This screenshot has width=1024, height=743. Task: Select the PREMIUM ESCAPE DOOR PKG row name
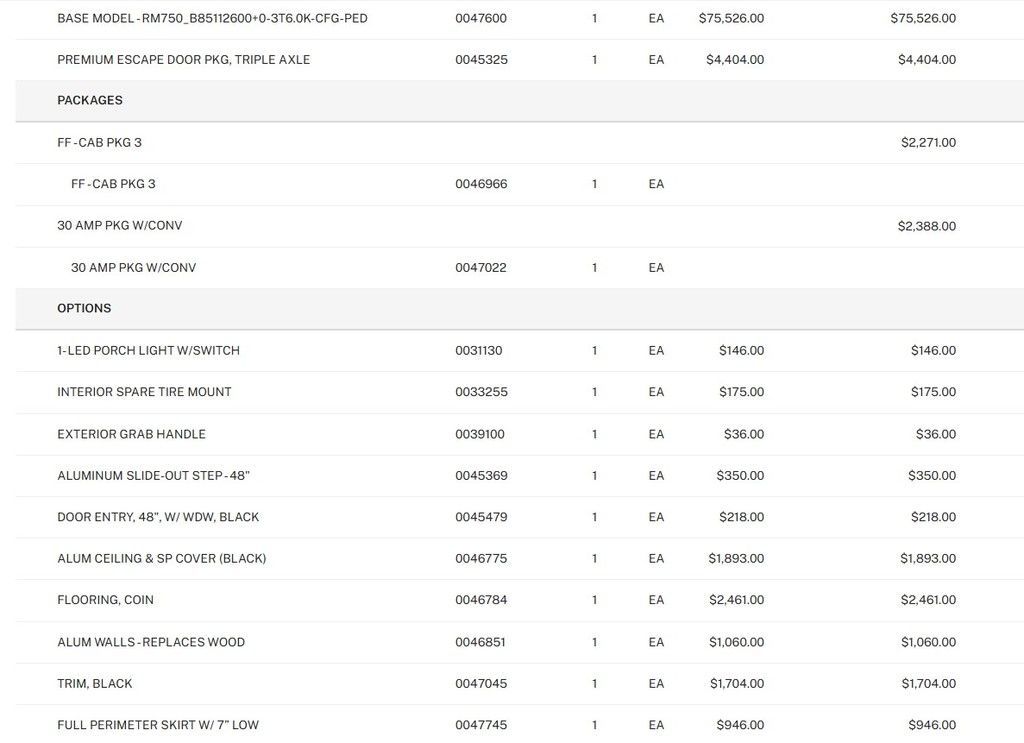tap(183, 60)
